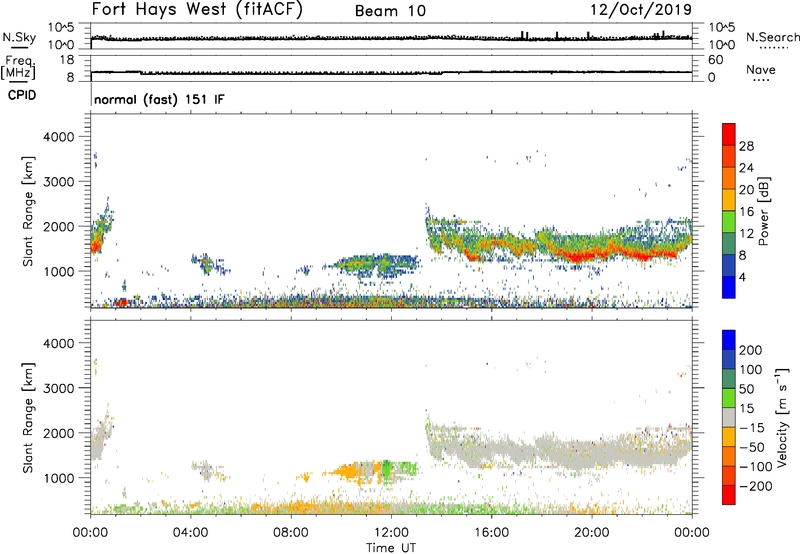Click the '18' frequency axis tick
This screenshot has height=554, width=800.
pos(67,60)
